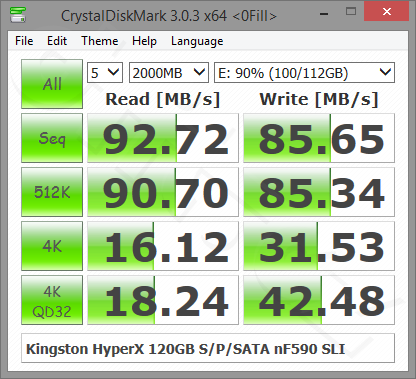Click the Seq write result 85.65
The width and height of the screenshot is (416, 379).
[319, 138]
